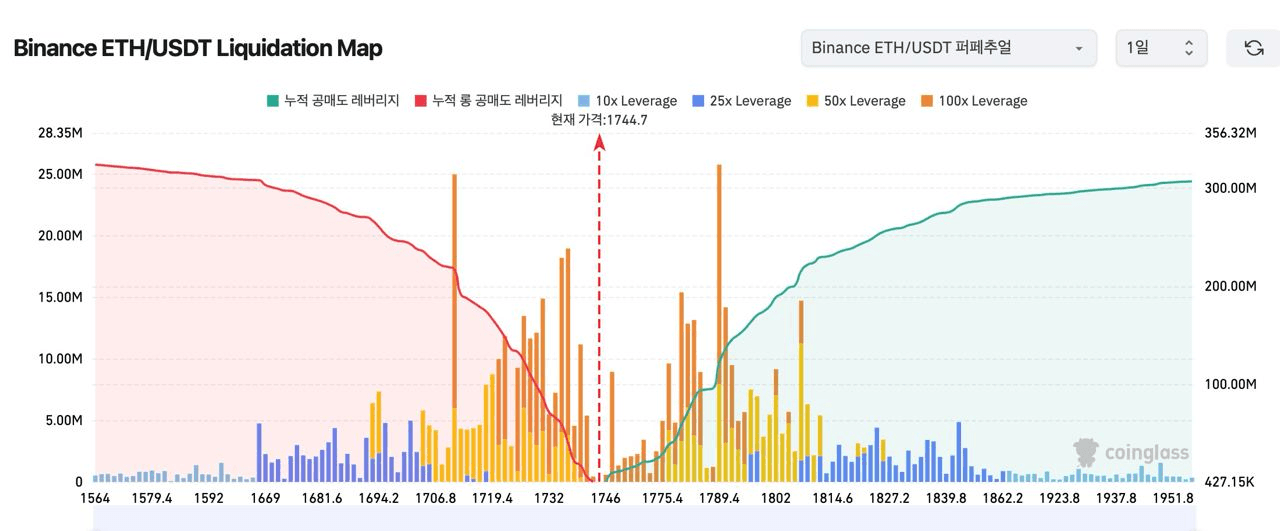Click the red current price arrow marker

(599, 143)
